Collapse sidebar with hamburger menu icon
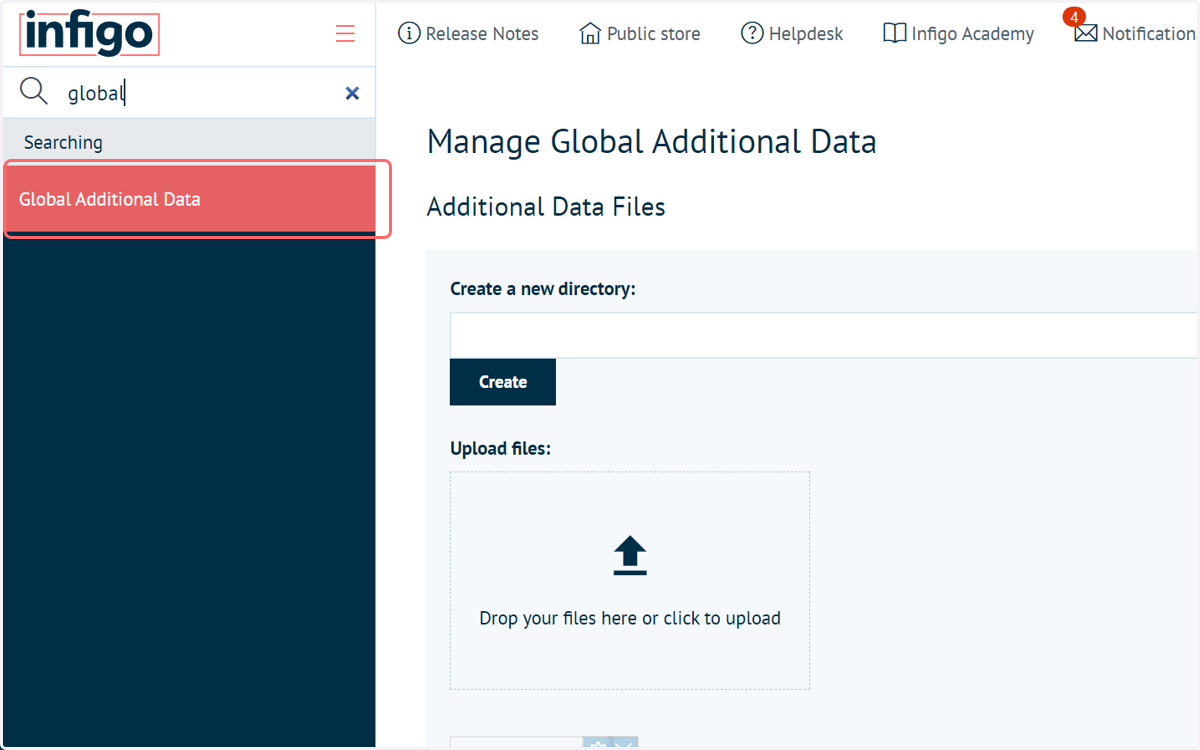The width and height of the screenshot is (1200, 750). [x=345, y=34]
